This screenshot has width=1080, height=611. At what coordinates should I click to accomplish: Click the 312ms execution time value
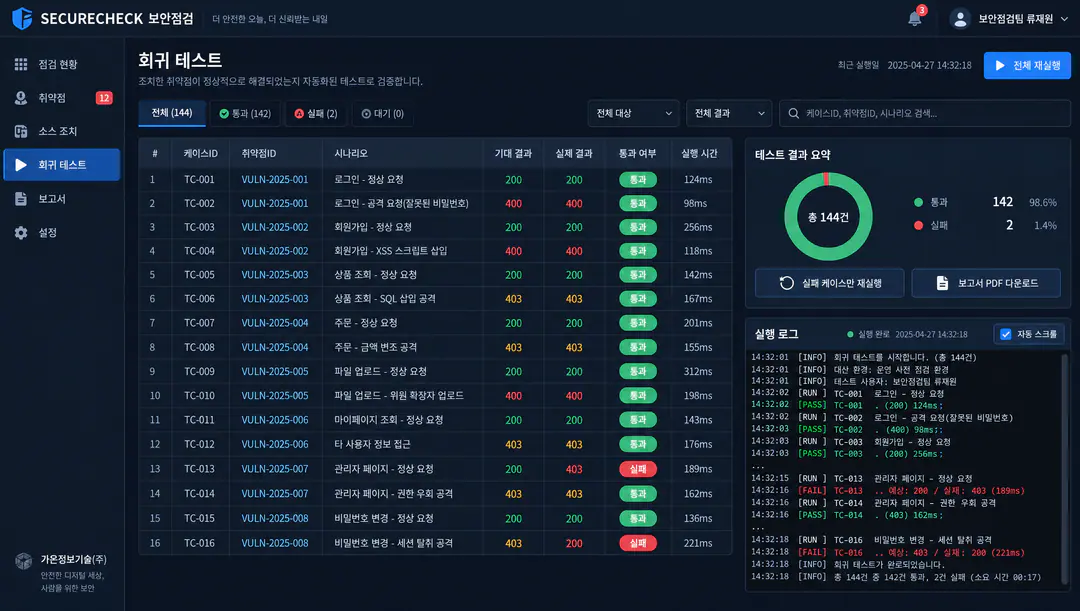coord(698,372)
